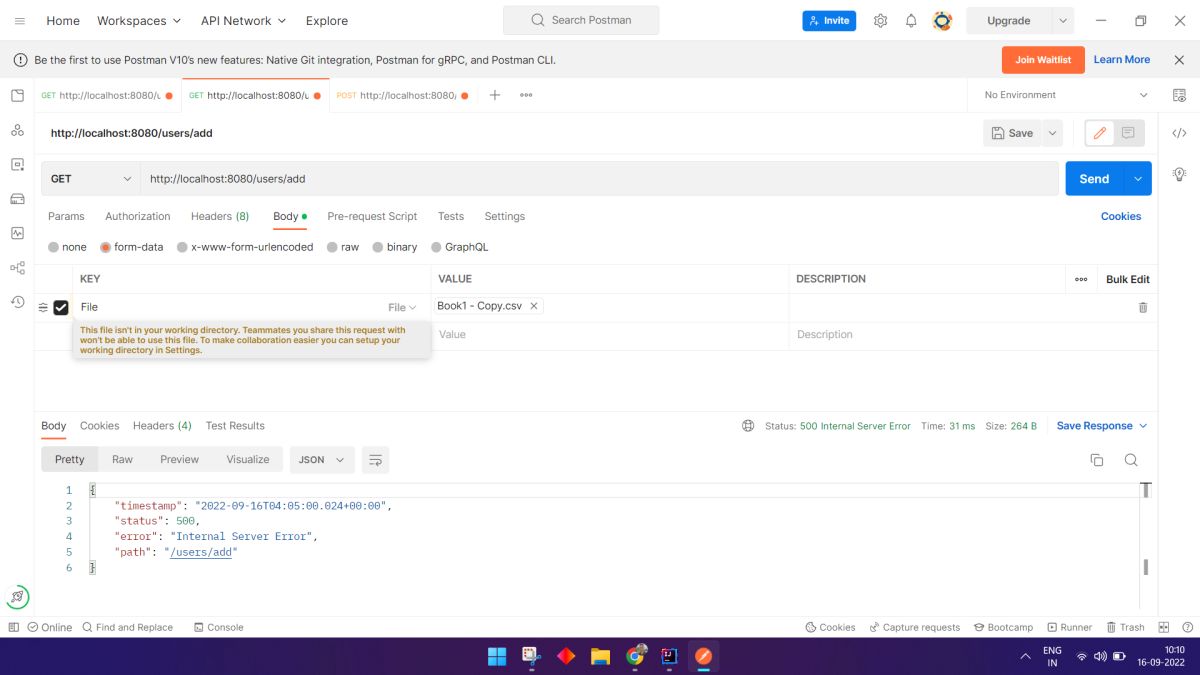1200x675 pixels.
Task: Switch to Headers (8) request tab
Action: (x=220, y=216)
